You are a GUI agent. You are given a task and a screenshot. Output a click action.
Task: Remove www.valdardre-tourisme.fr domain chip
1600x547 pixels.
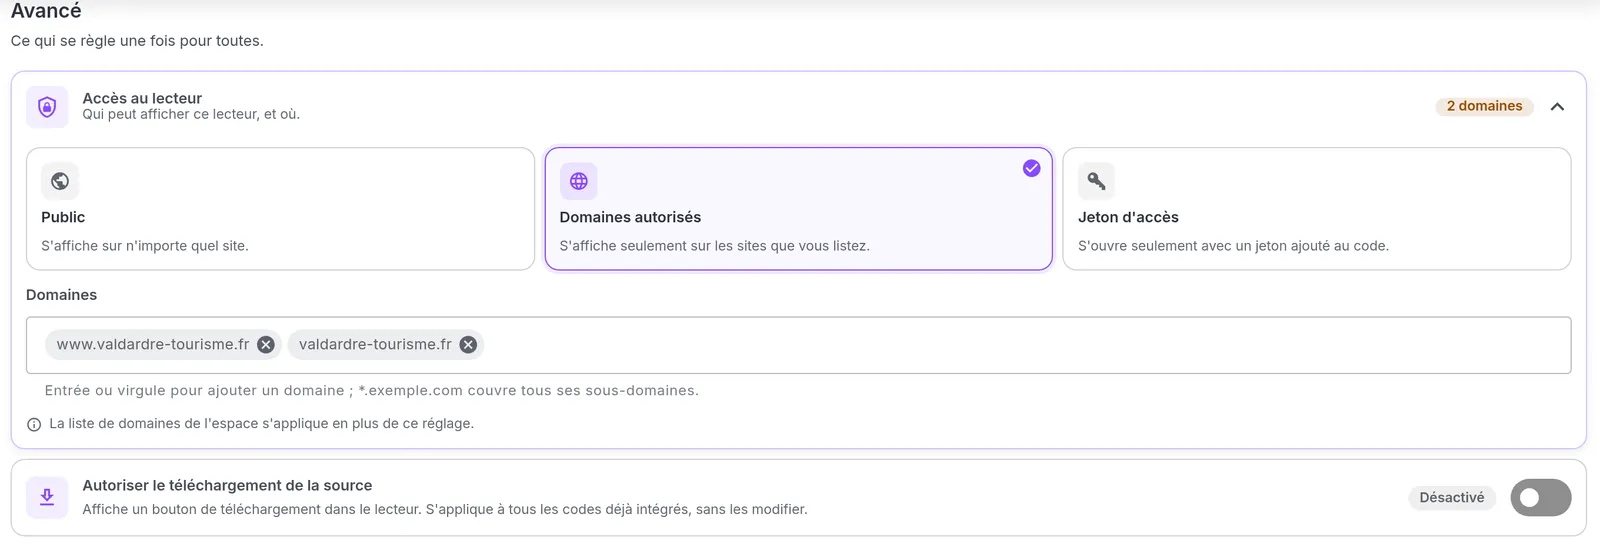point(266,344)
